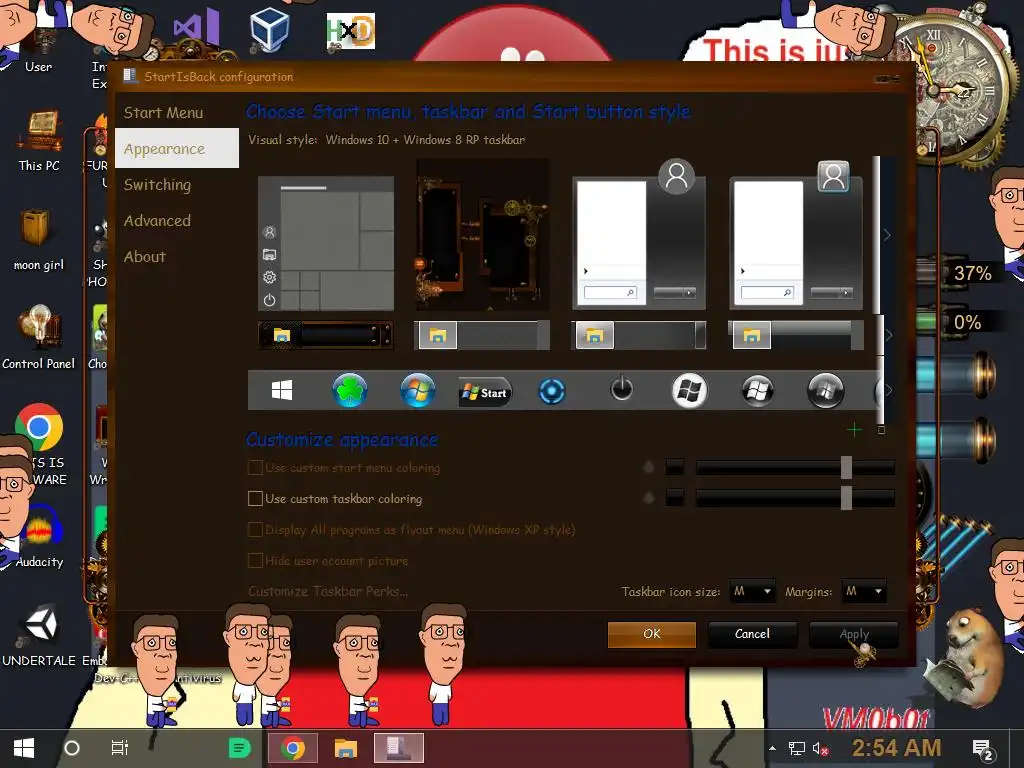This screenshot has height=768, width=1024.
Task: Open the Taskbar icon size dropdown
Action: point(752,591)
